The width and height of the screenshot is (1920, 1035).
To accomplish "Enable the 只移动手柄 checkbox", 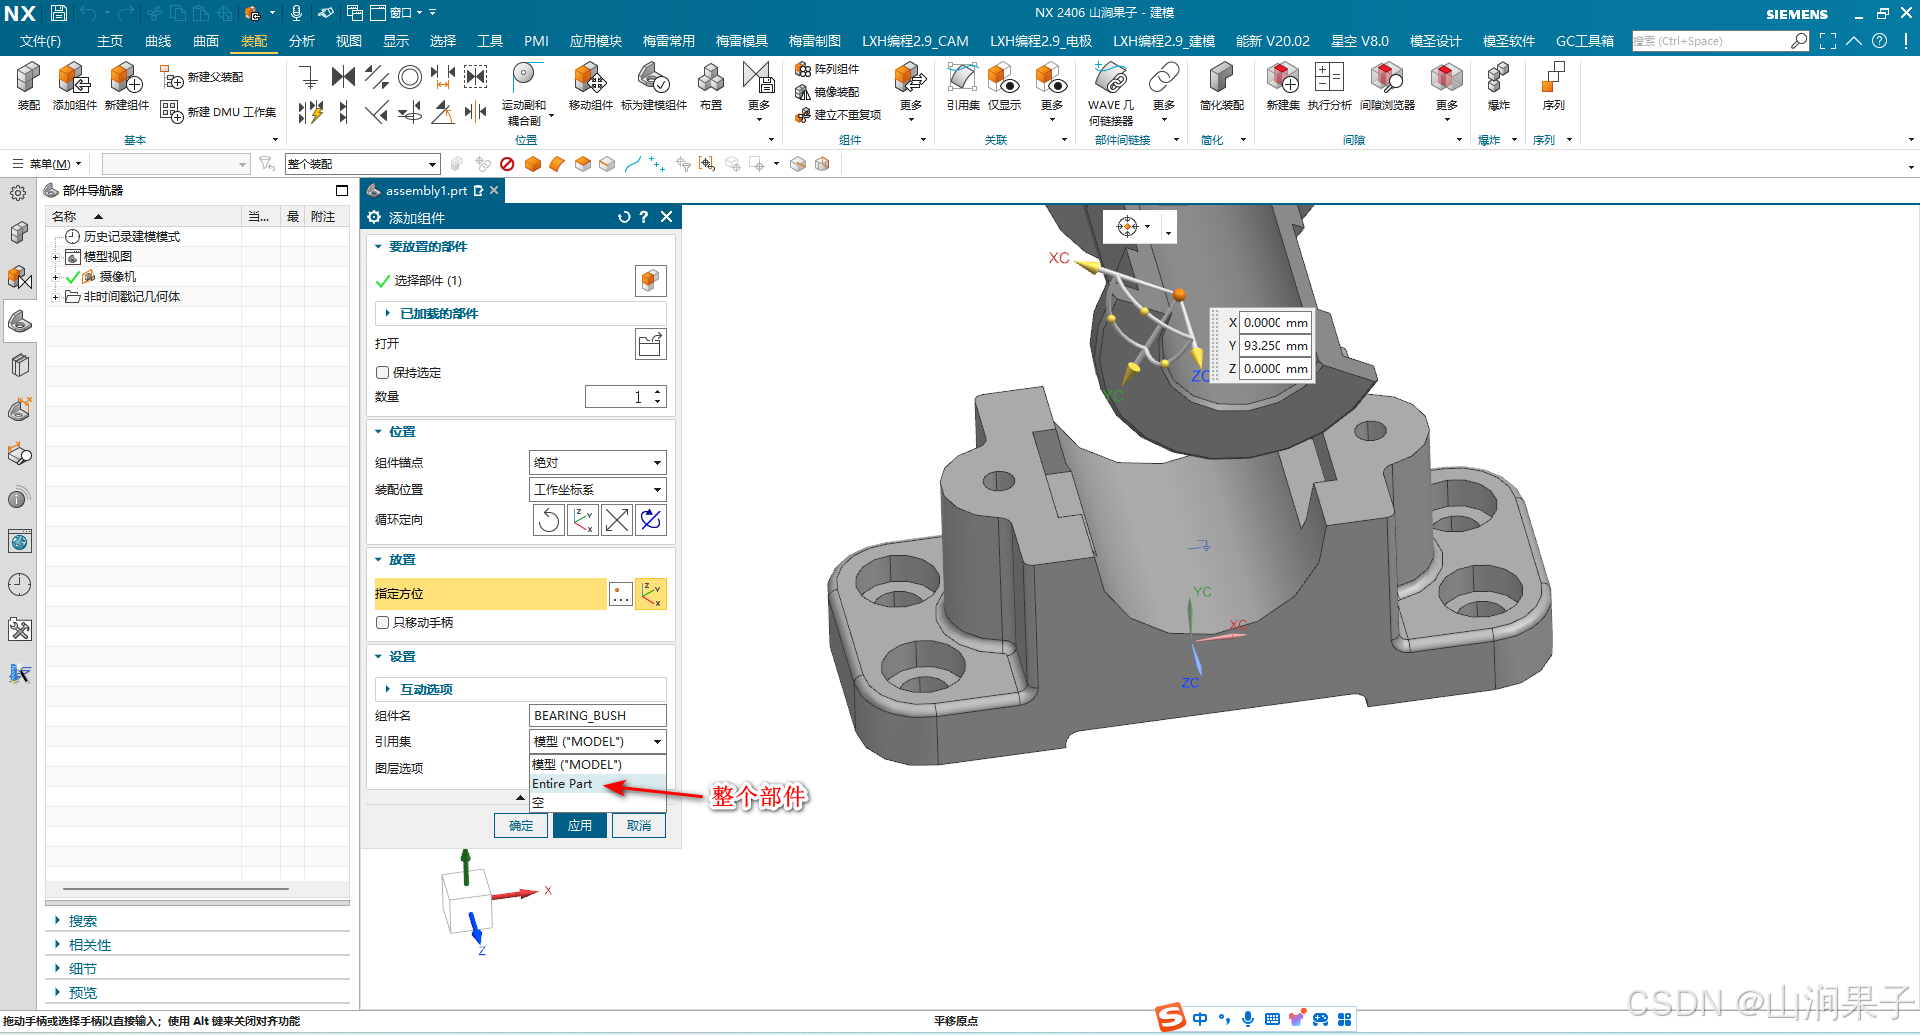I will tap(382, 623).
